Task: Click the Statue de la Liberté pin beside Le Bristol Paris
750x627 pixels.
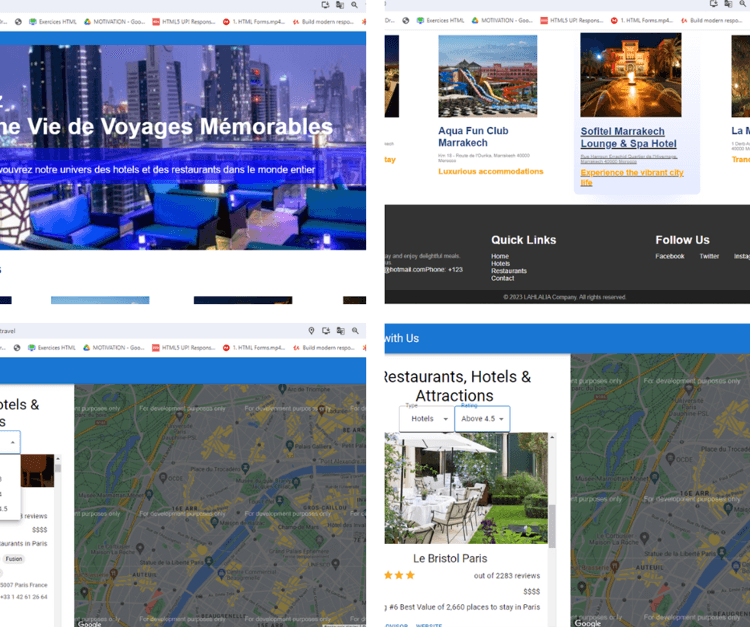Action: click(x=722, y=552)
